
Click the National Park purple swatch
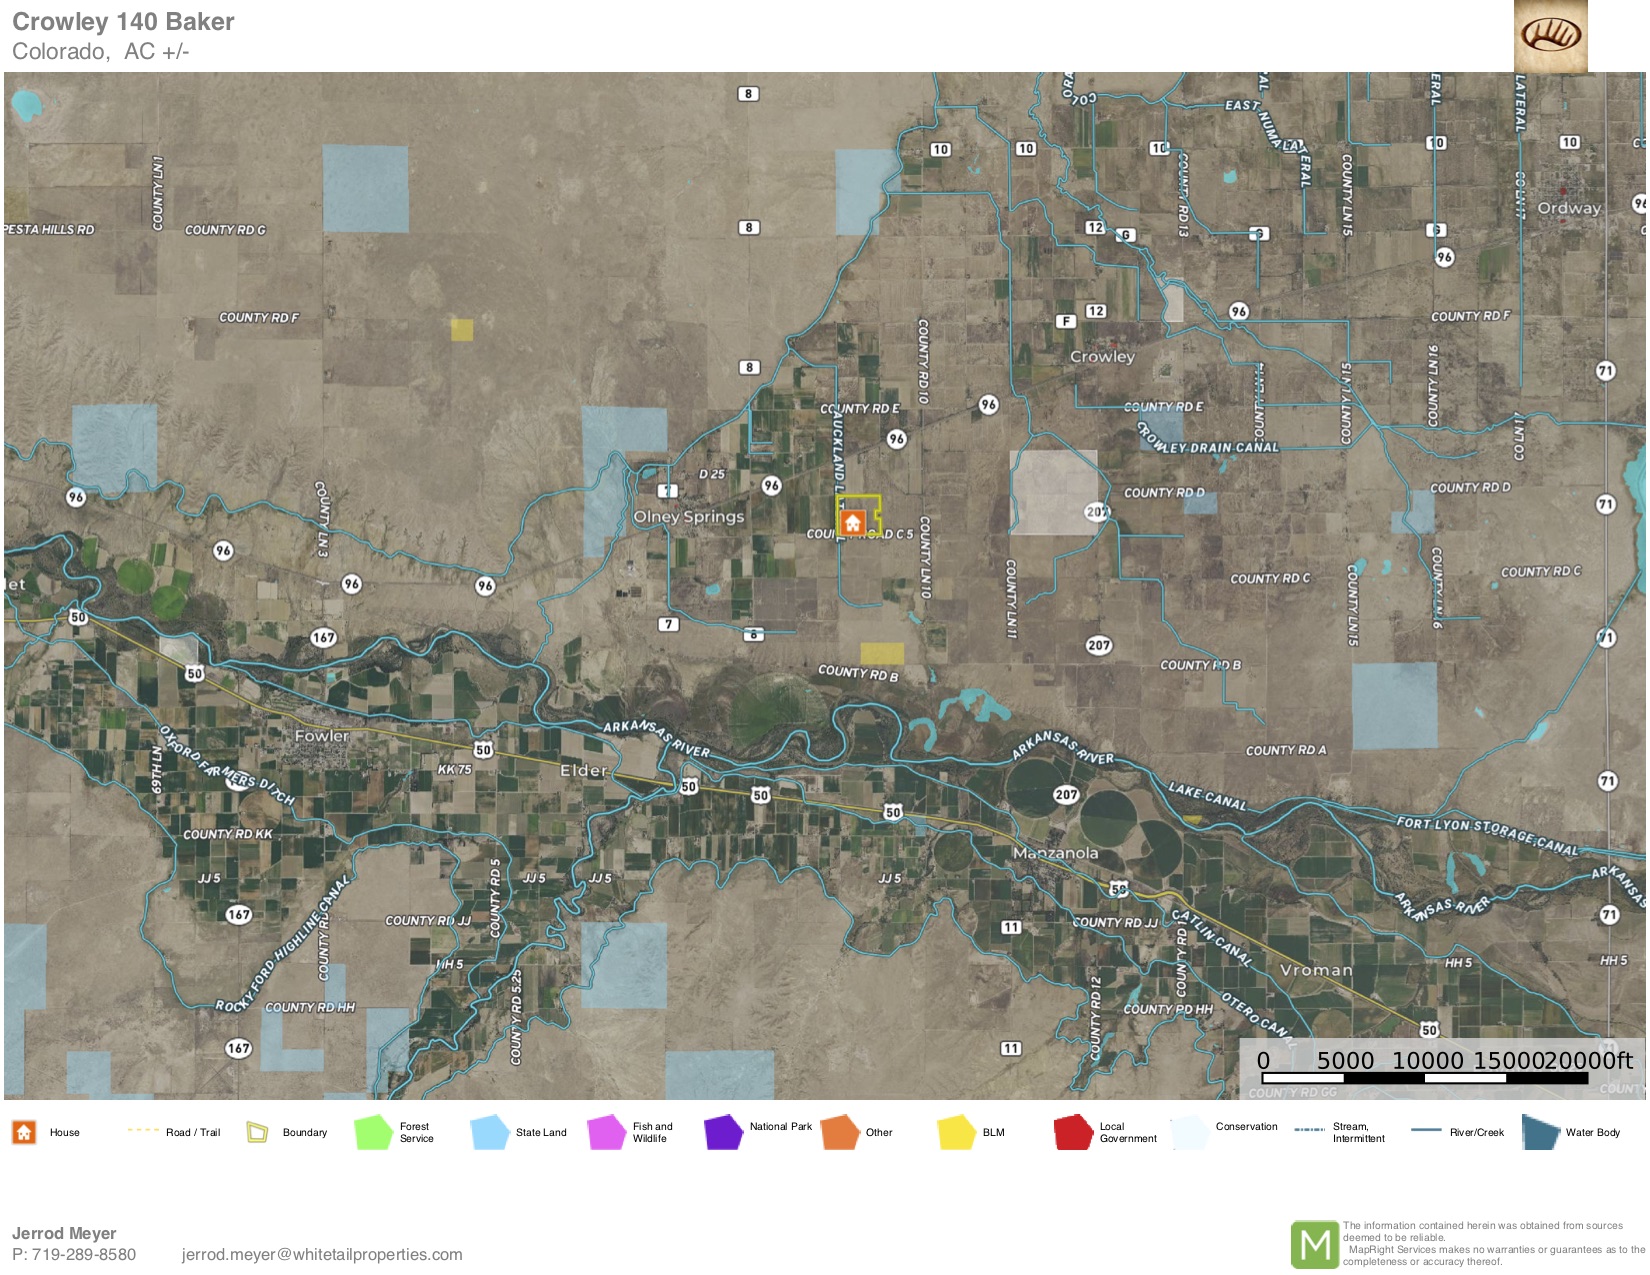[723, 1132]
